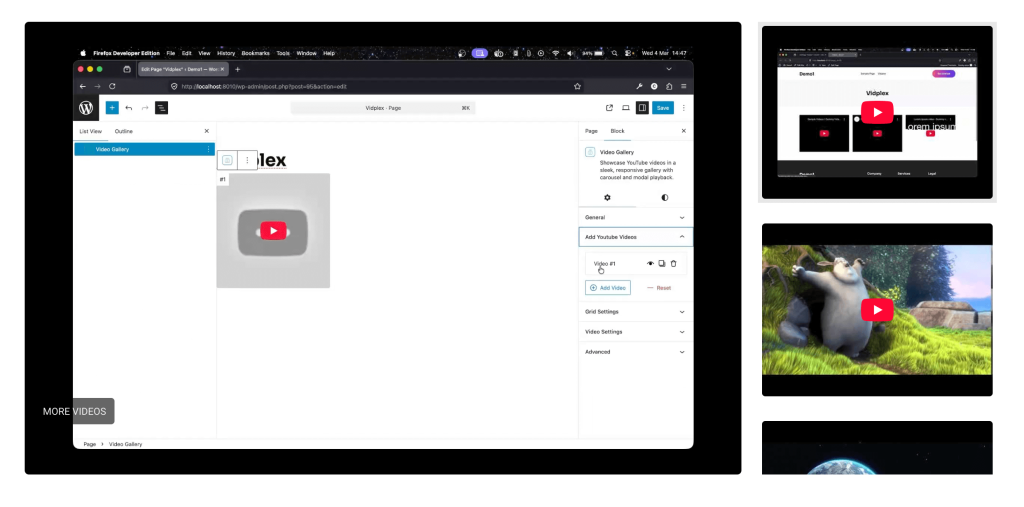Click the duplicate icon for Video #1

pyautogui.click(x=661, y=263)
